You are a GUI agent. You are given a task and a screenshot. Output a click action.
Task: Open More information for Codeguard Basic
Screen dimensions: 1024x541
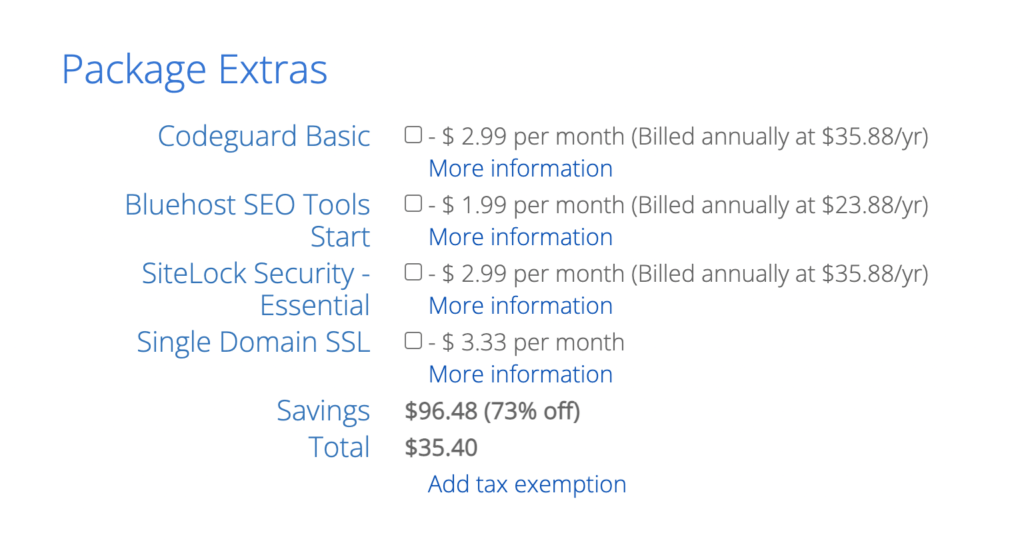click(x=520, y=169)
